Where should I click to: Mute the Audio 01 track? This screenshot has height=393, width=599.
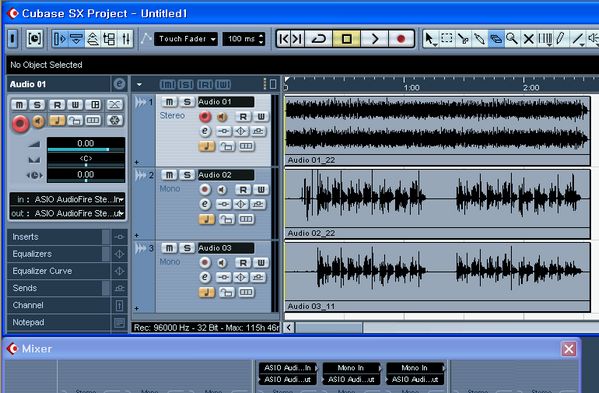[x=169, y=102]
